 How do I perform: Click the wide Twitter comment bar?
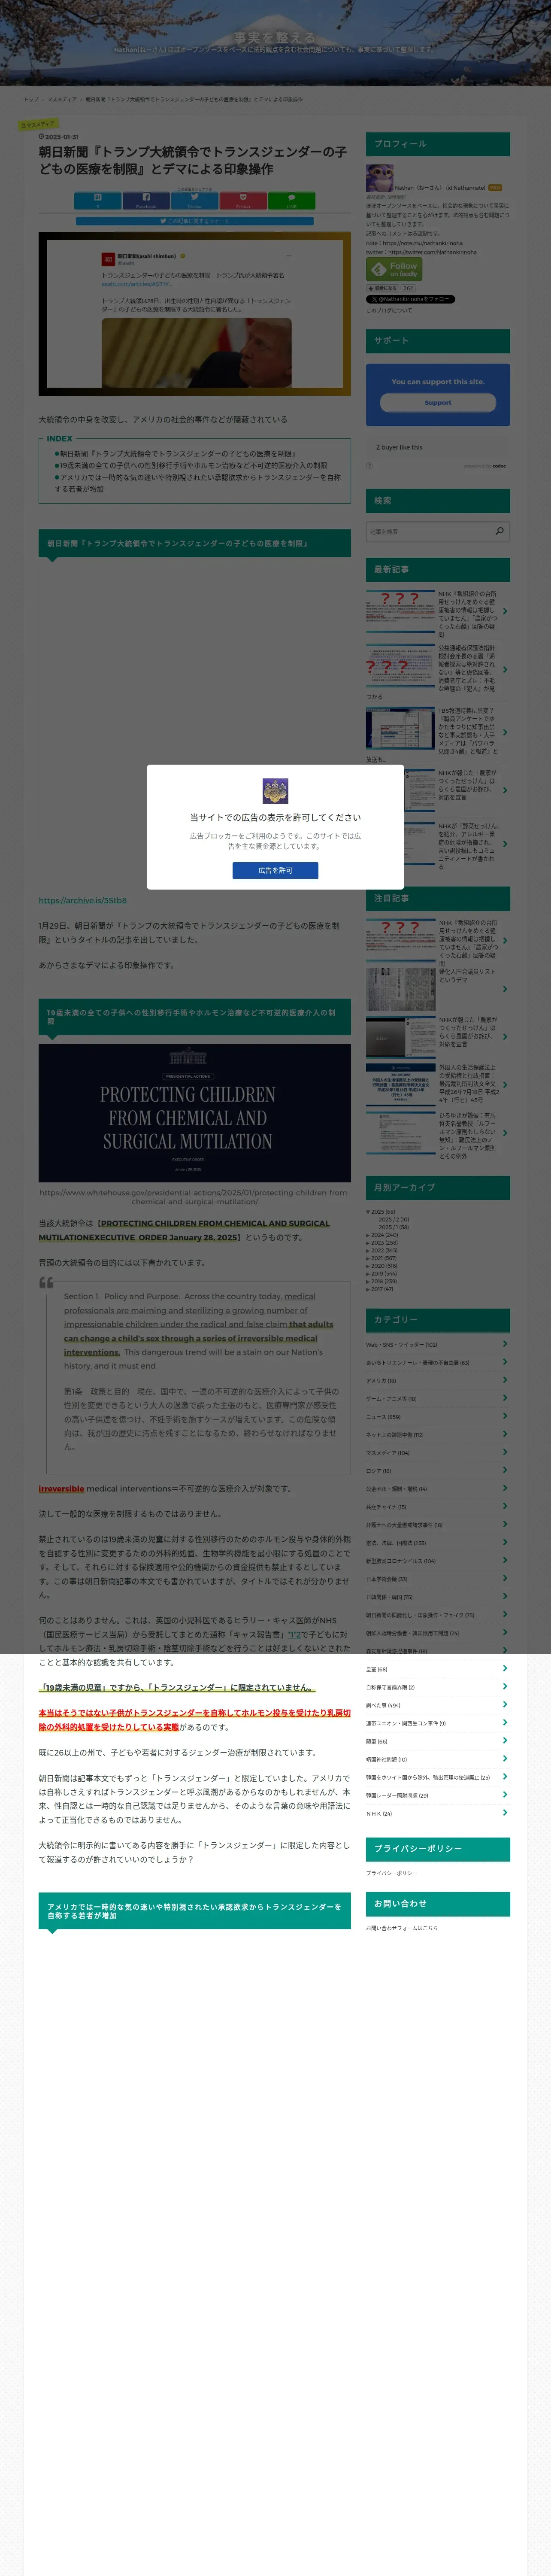coord(194,221)
